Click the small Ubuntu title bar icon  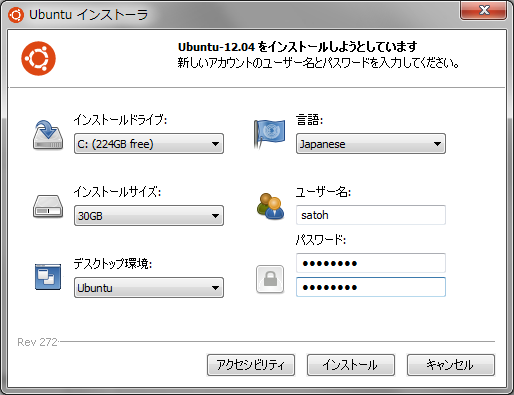click(16, 15)
